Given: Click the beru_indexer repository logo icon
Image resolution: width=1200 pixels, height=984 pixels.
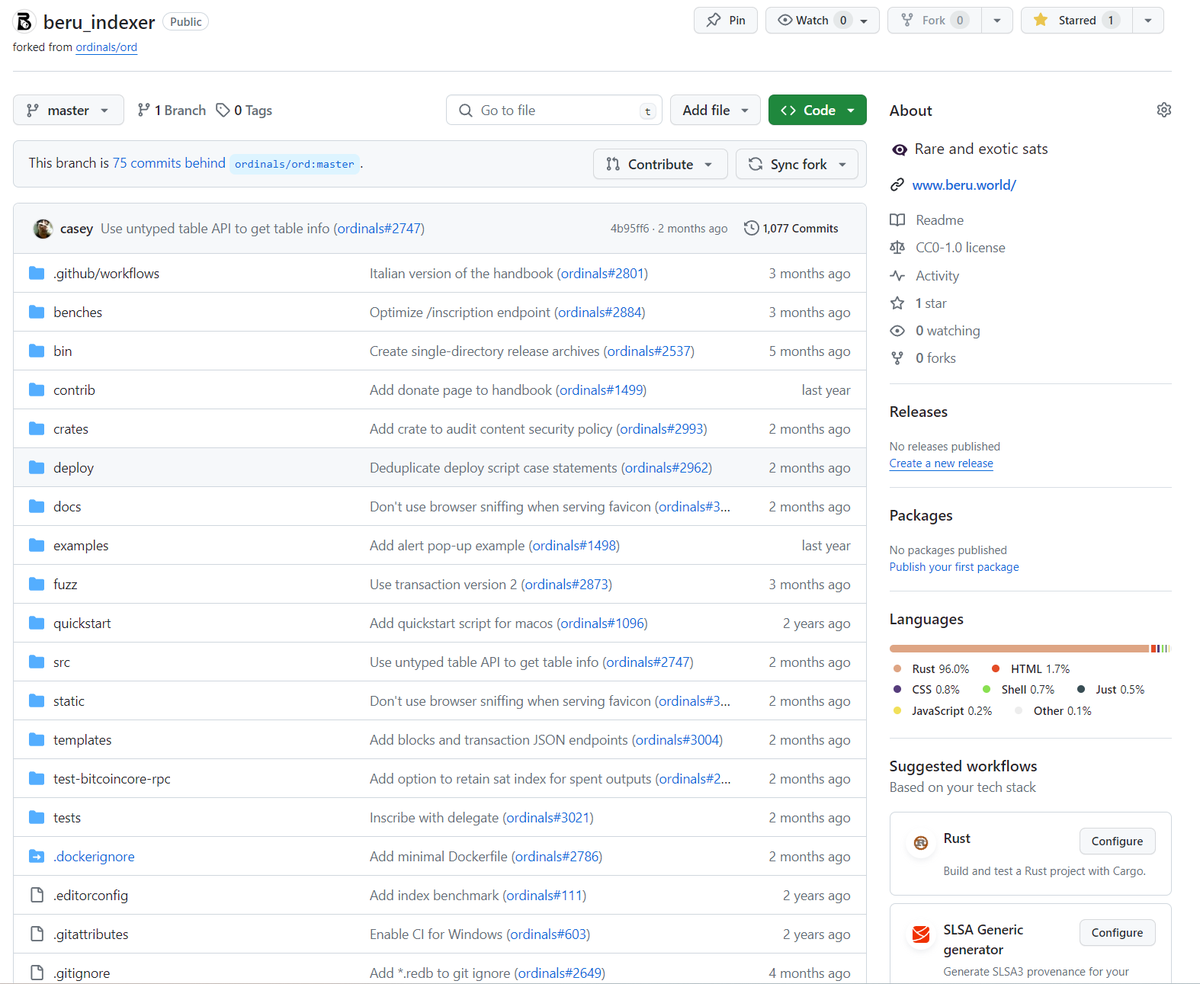Looking at the screenshot, I should tap(24, 21).
